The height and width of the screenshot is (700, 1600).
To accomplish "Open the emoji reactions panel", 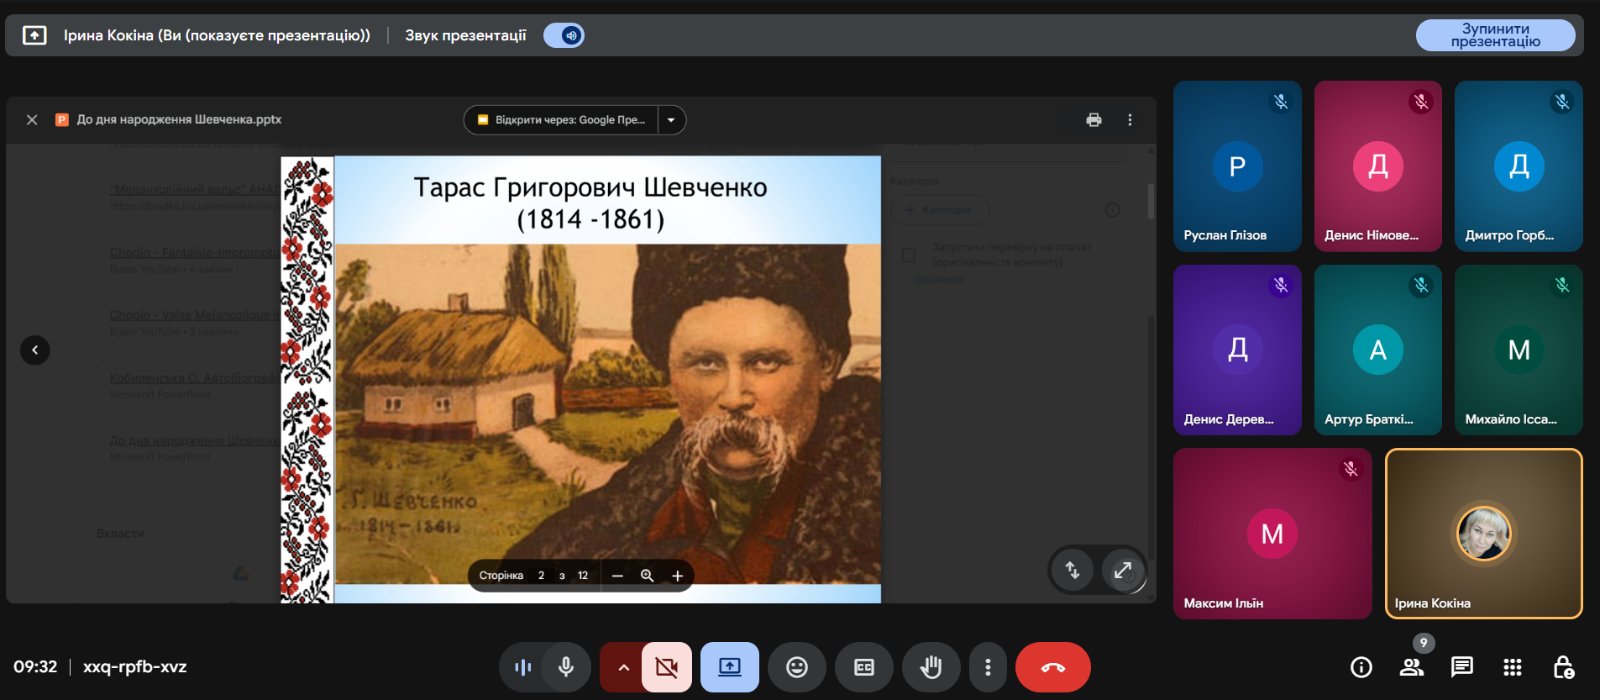I will click(x=796, y=667).
